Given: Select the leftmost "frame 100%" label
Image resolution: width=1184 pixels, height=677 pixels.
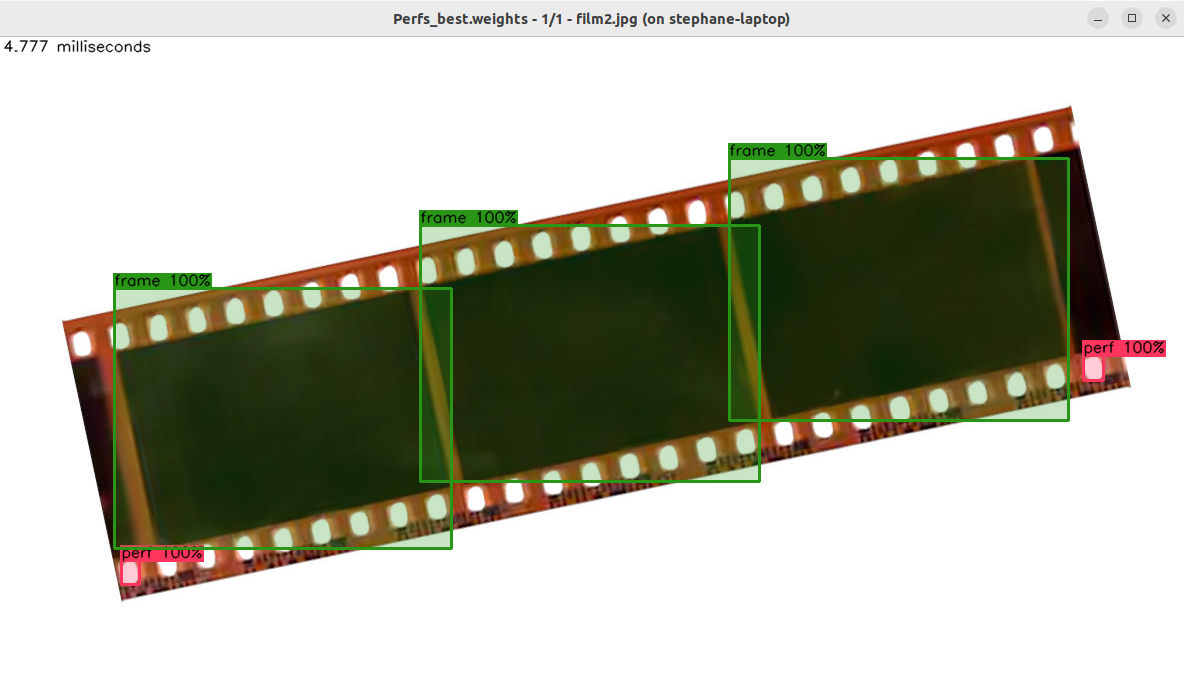Looking at the screenshot, I should coord(163,281).
